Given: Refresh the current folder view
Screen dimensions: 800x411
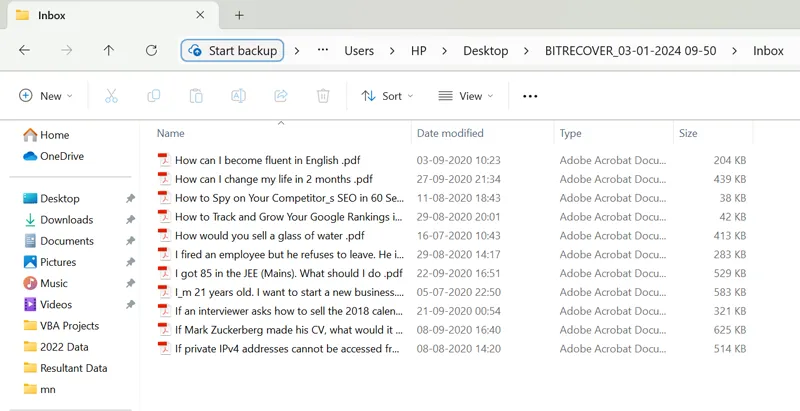Looking at the screenshot, I should pyautogui.click(x=151, y=51).
